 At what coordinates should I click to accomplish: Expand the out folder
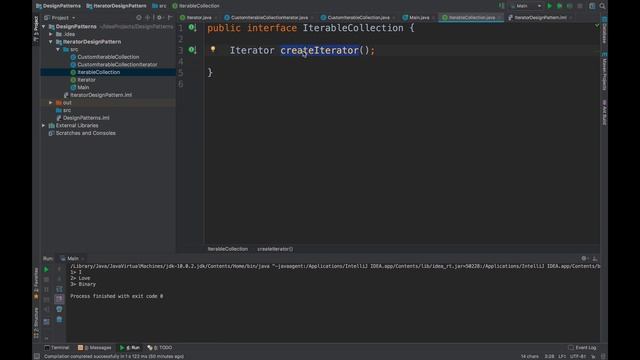[51, 103]
